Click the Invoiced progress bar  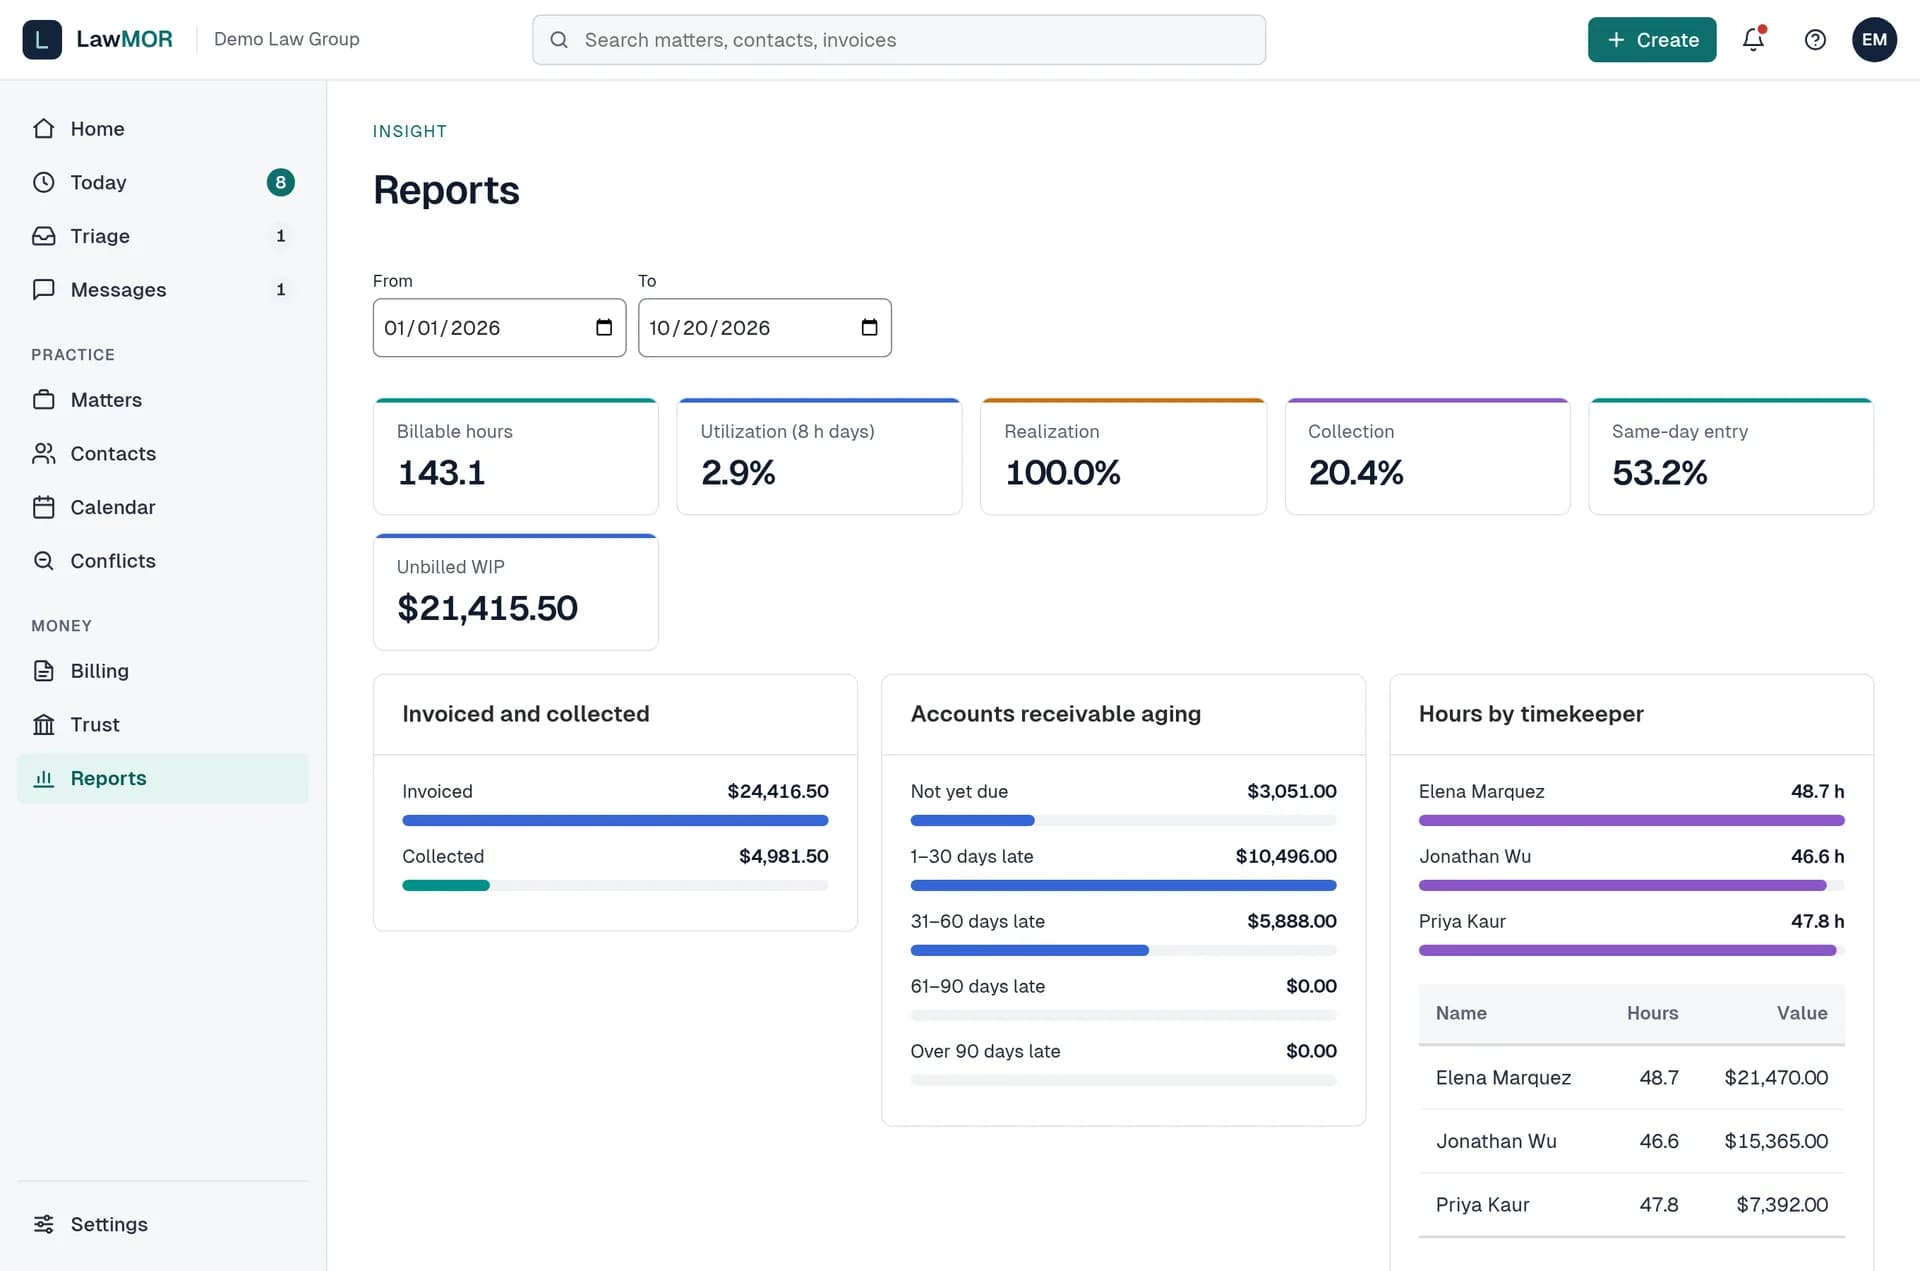615,820
